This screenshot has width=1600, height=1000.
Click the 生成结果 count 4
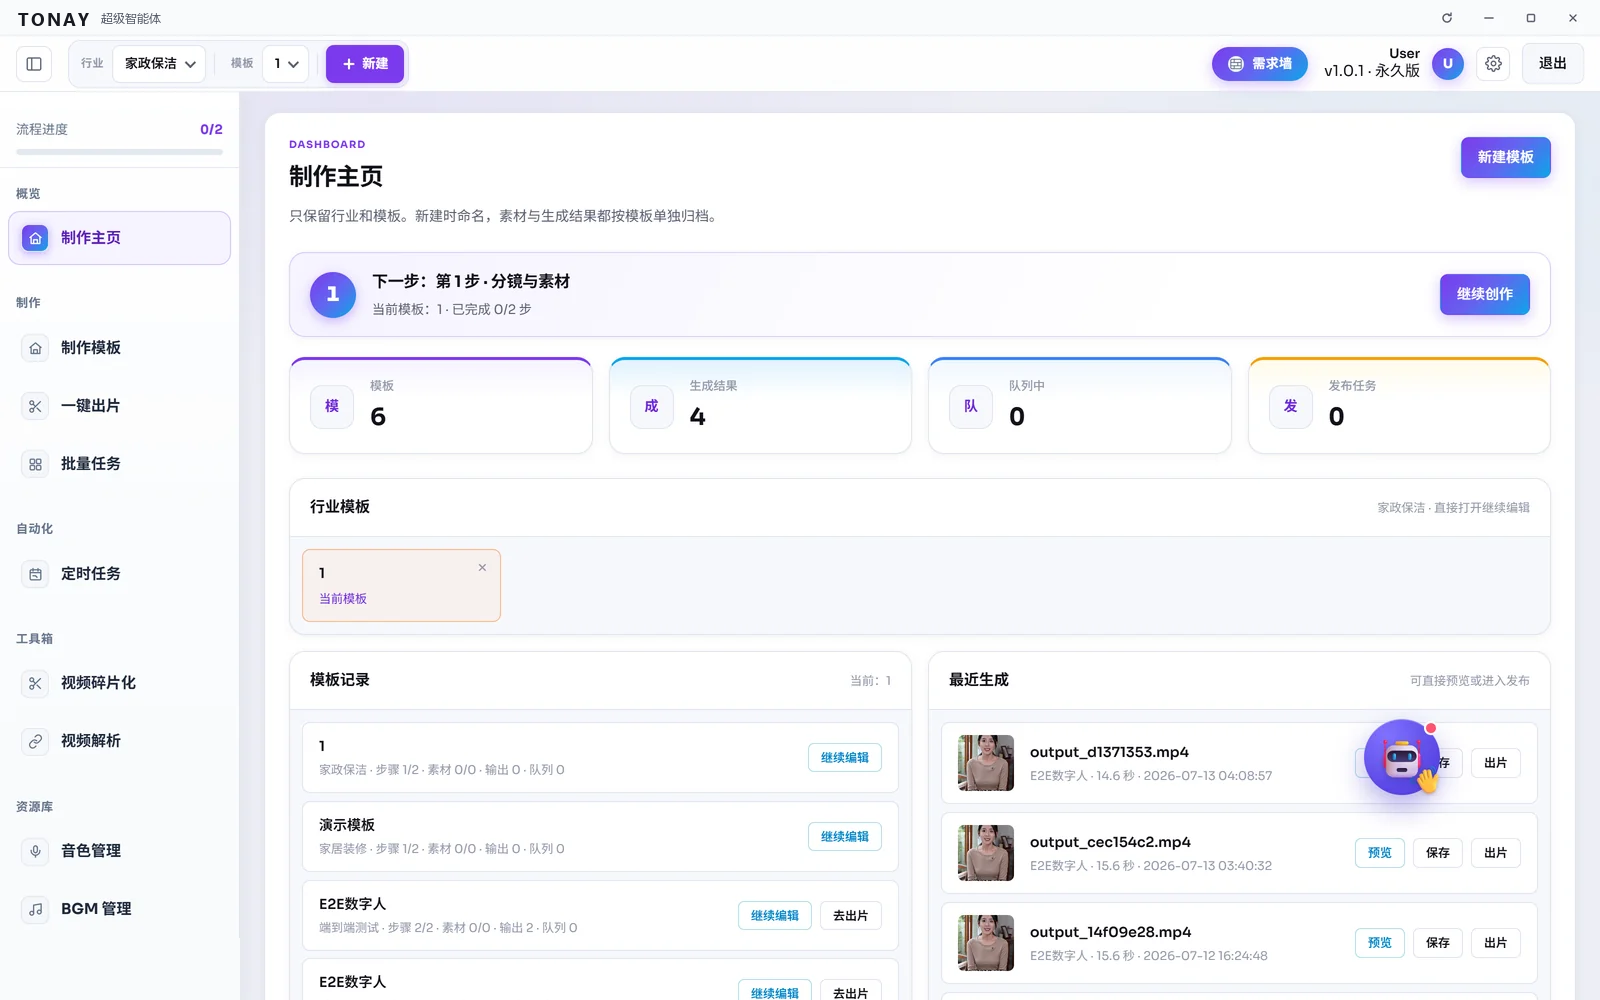point(698,417)
